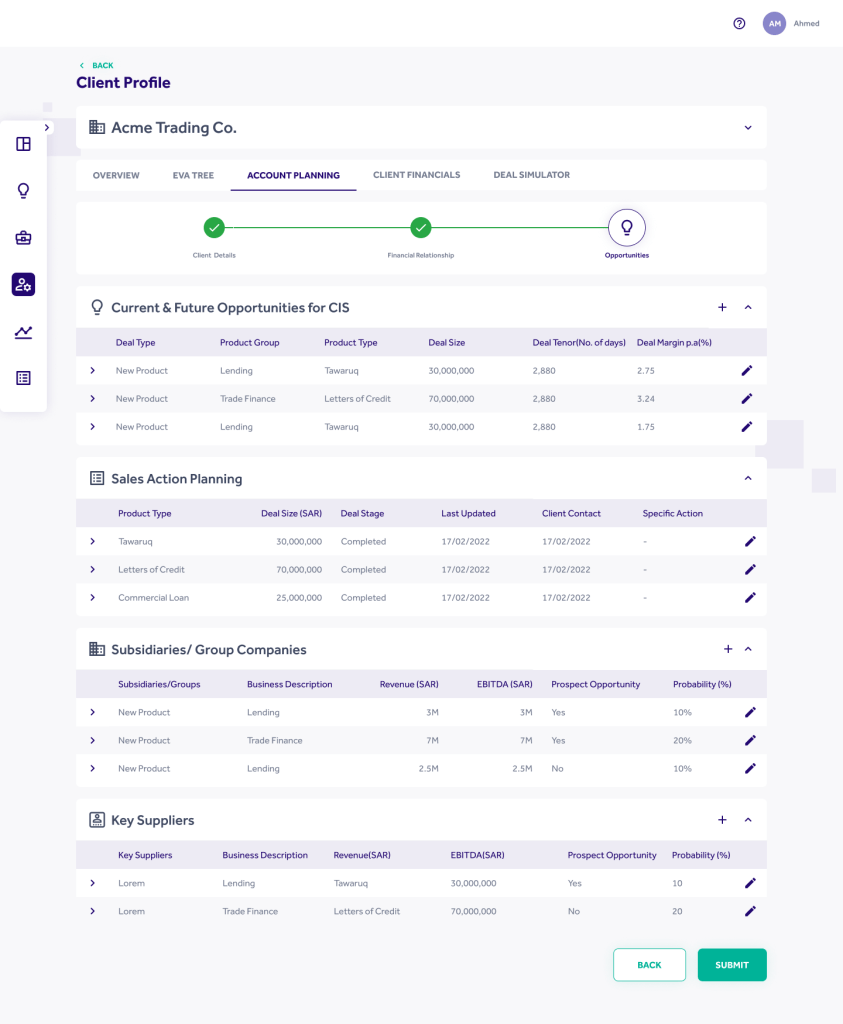Click the Client Details completed step

point(214,228)
